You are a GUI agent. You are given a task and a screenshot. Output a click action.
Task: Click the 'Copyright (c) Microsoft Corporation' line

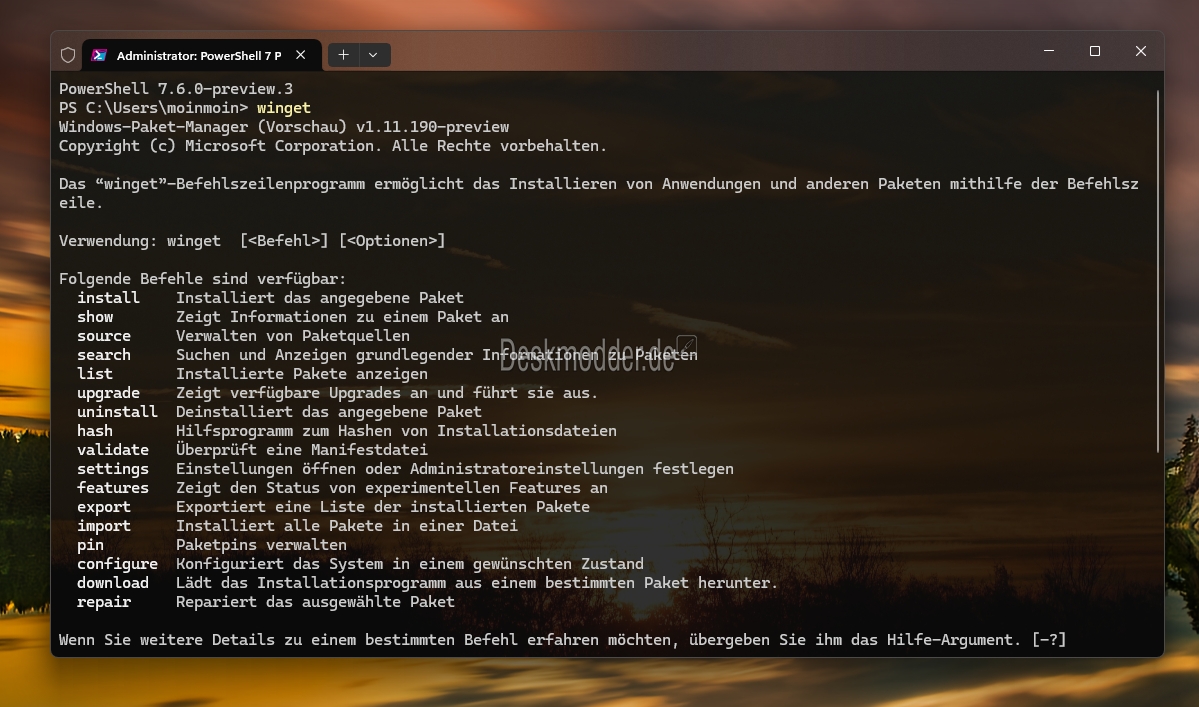333,146
